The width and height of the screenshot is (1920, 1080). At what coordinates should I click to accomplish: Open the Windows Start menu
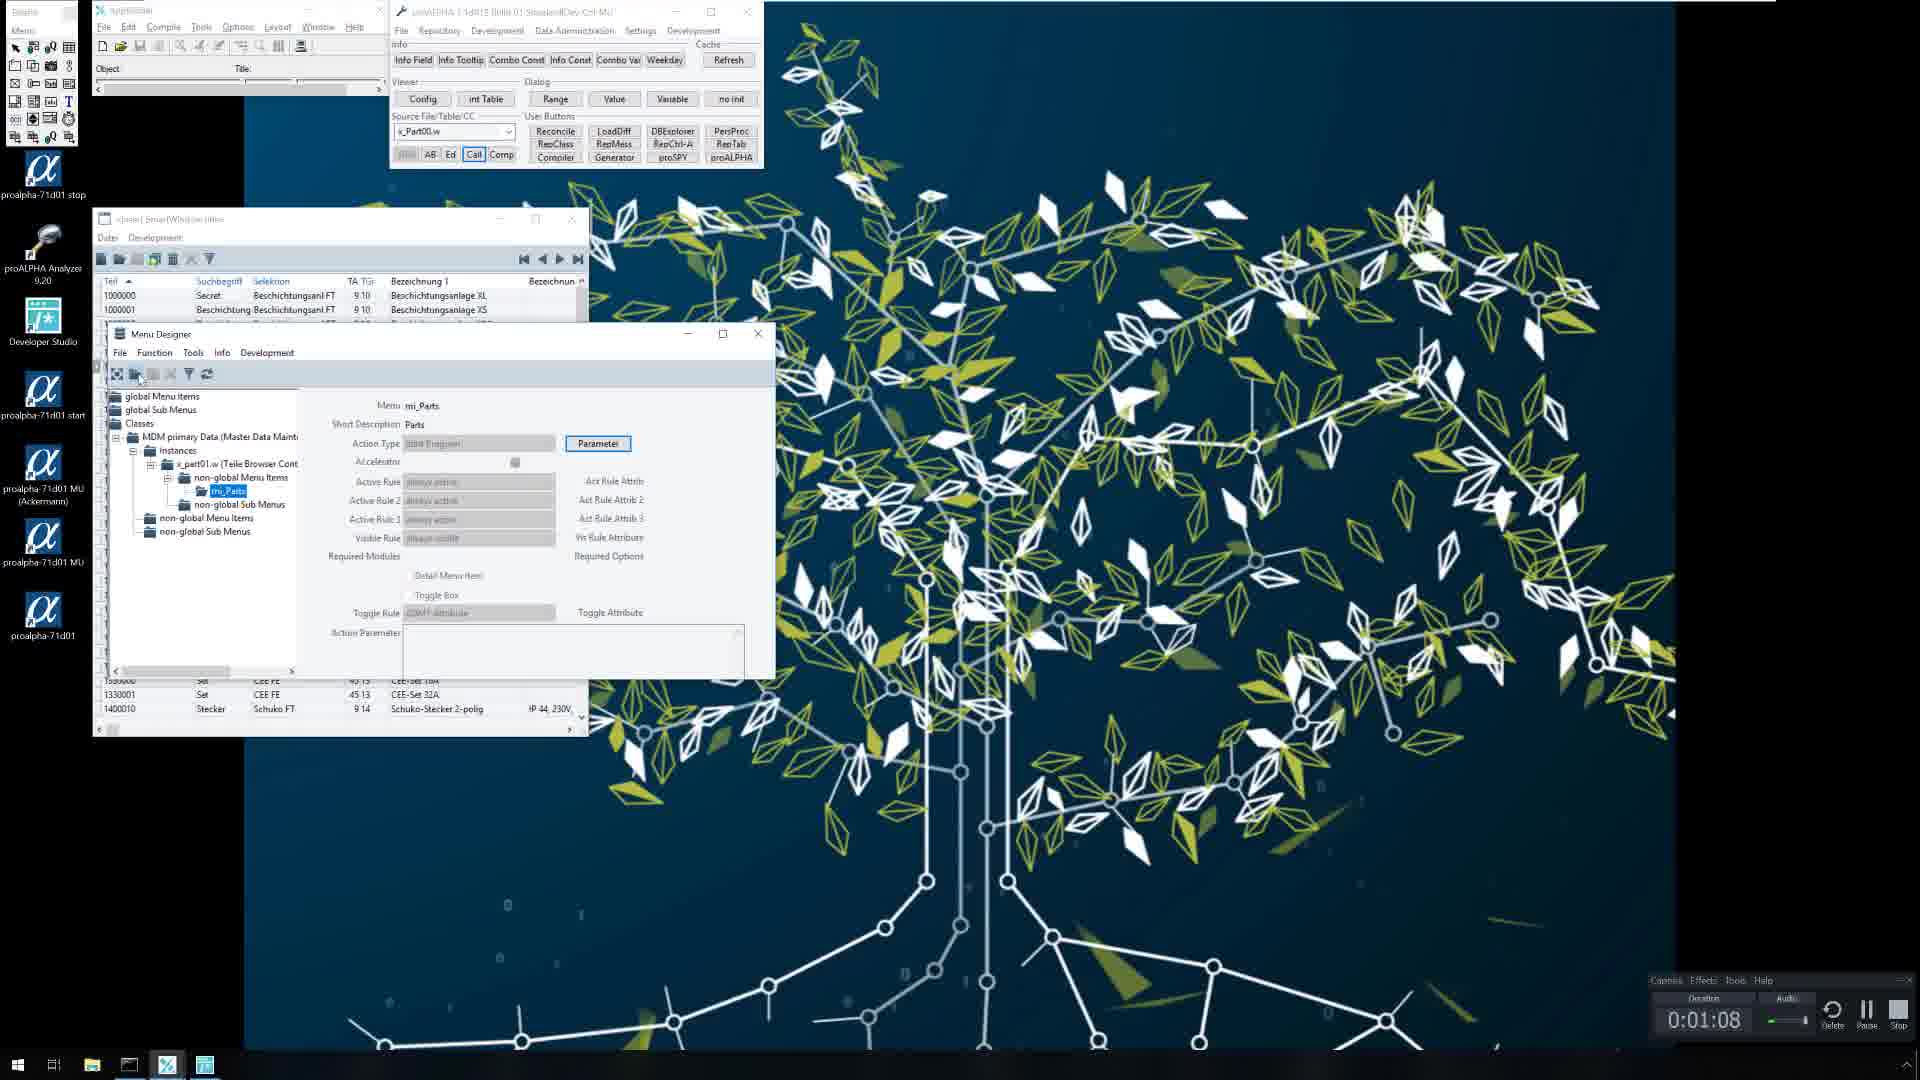(17, 1065)
